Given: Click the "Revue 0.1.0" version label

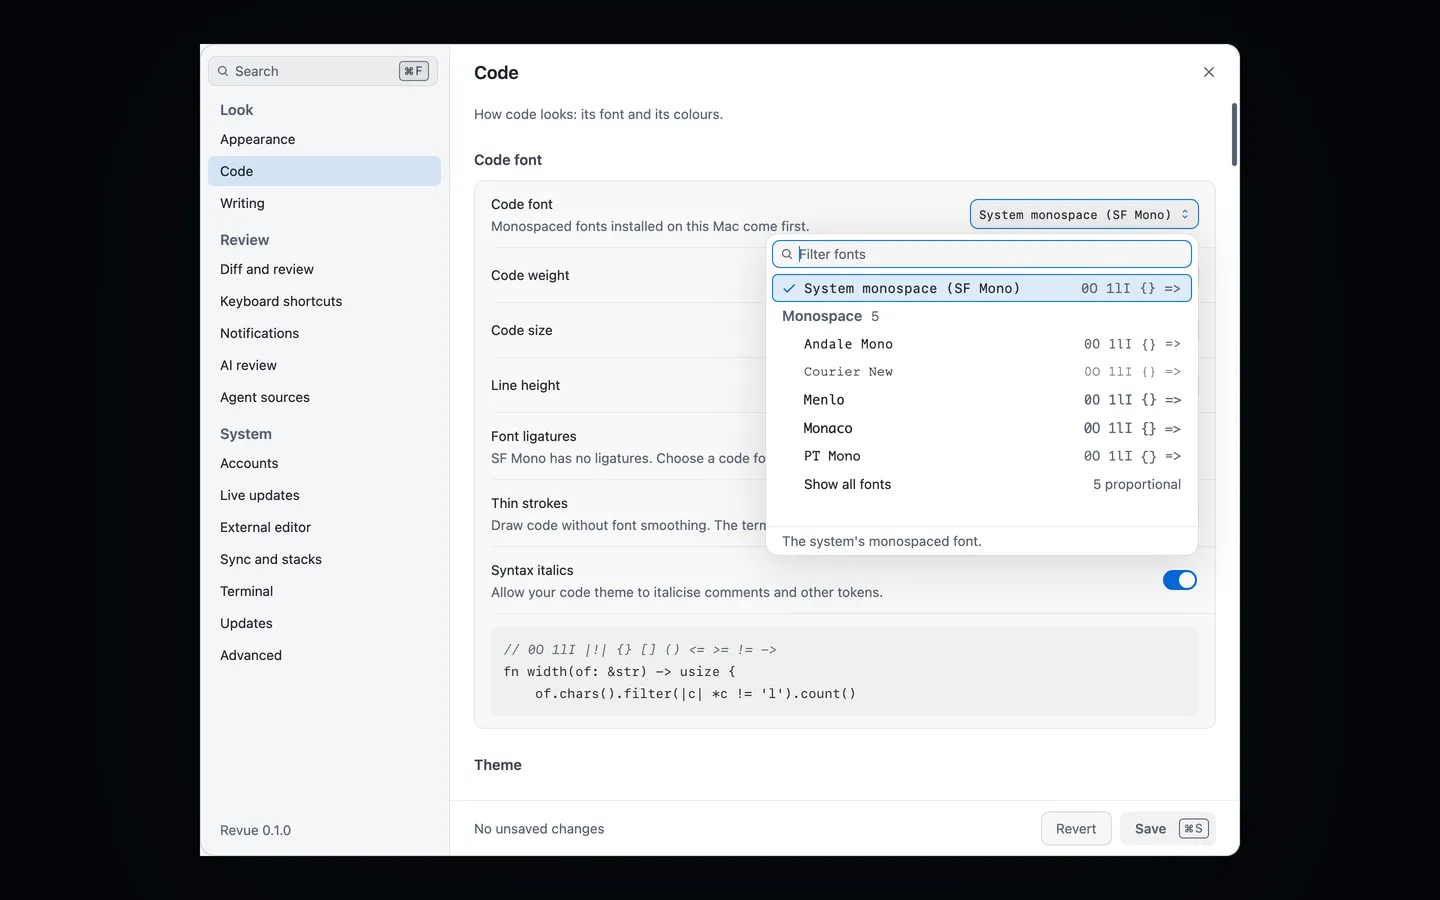Looking at the screenshot, I should [255, 830].
